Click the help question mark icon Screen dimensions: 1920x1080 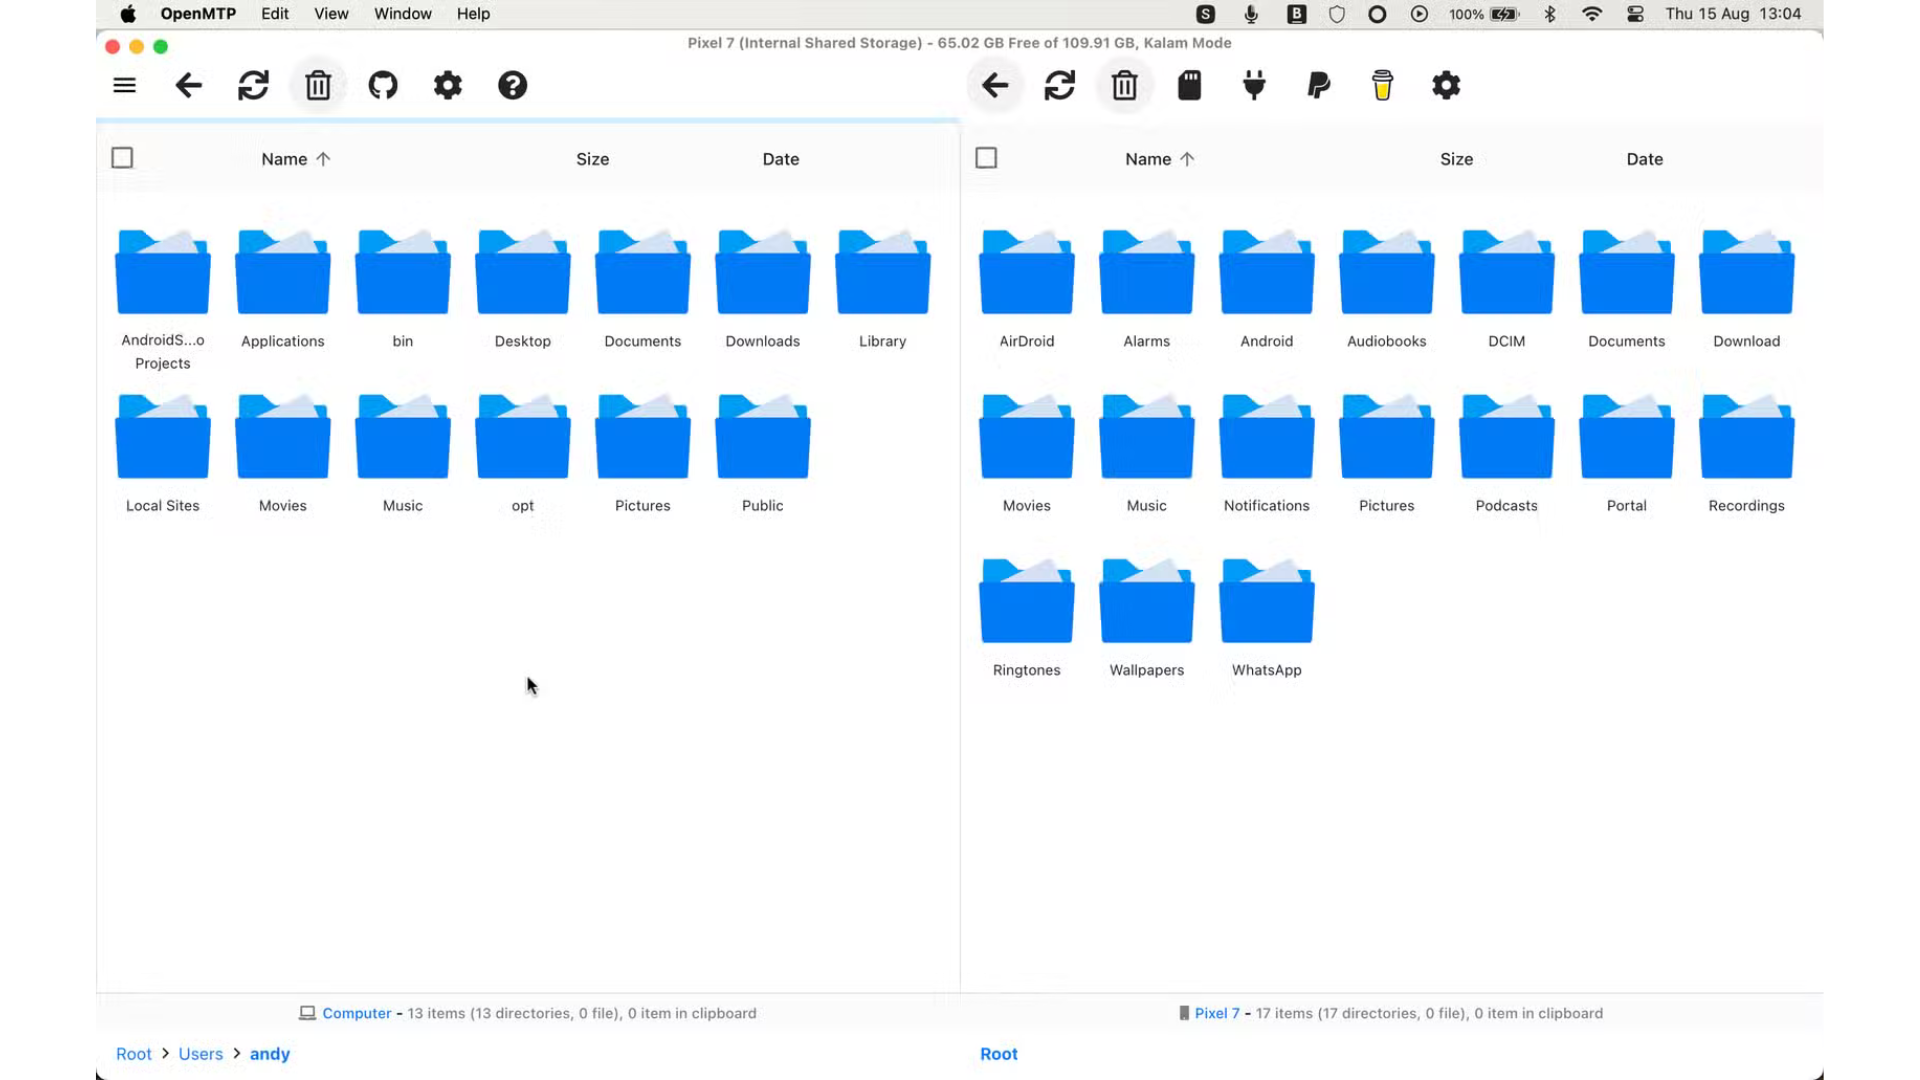click(512, 86)
